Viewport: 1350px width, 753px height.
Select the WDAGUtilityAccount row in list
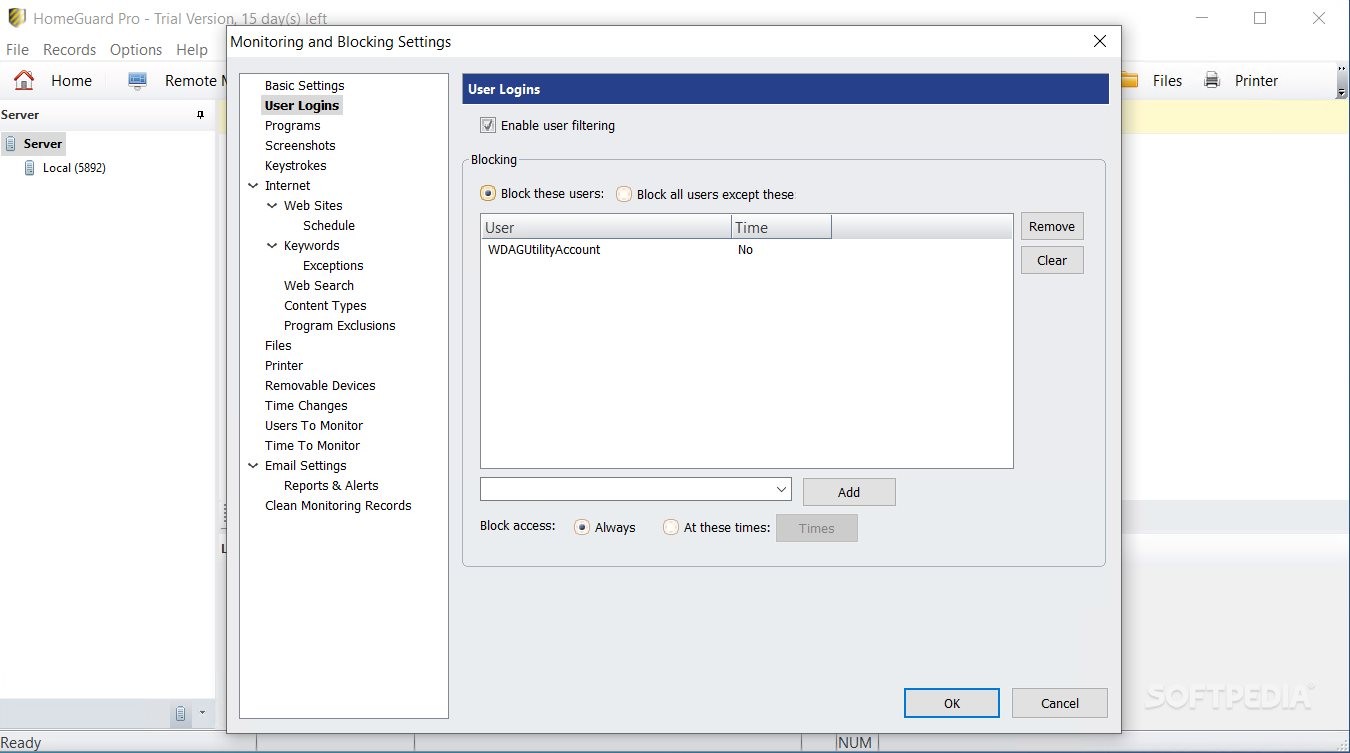point(746,250)
